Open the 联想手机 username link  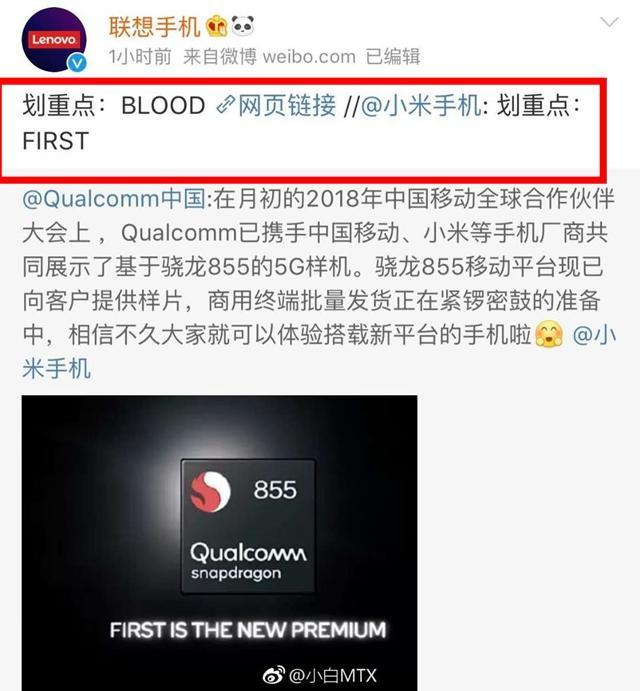154,26
